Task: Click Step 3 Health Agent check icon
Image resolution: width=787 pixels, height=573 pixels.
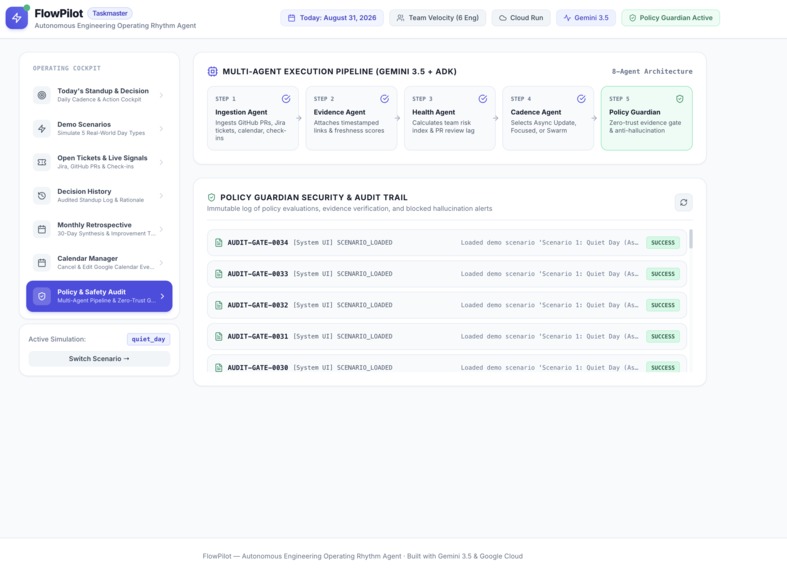Action: pos(483,99)
